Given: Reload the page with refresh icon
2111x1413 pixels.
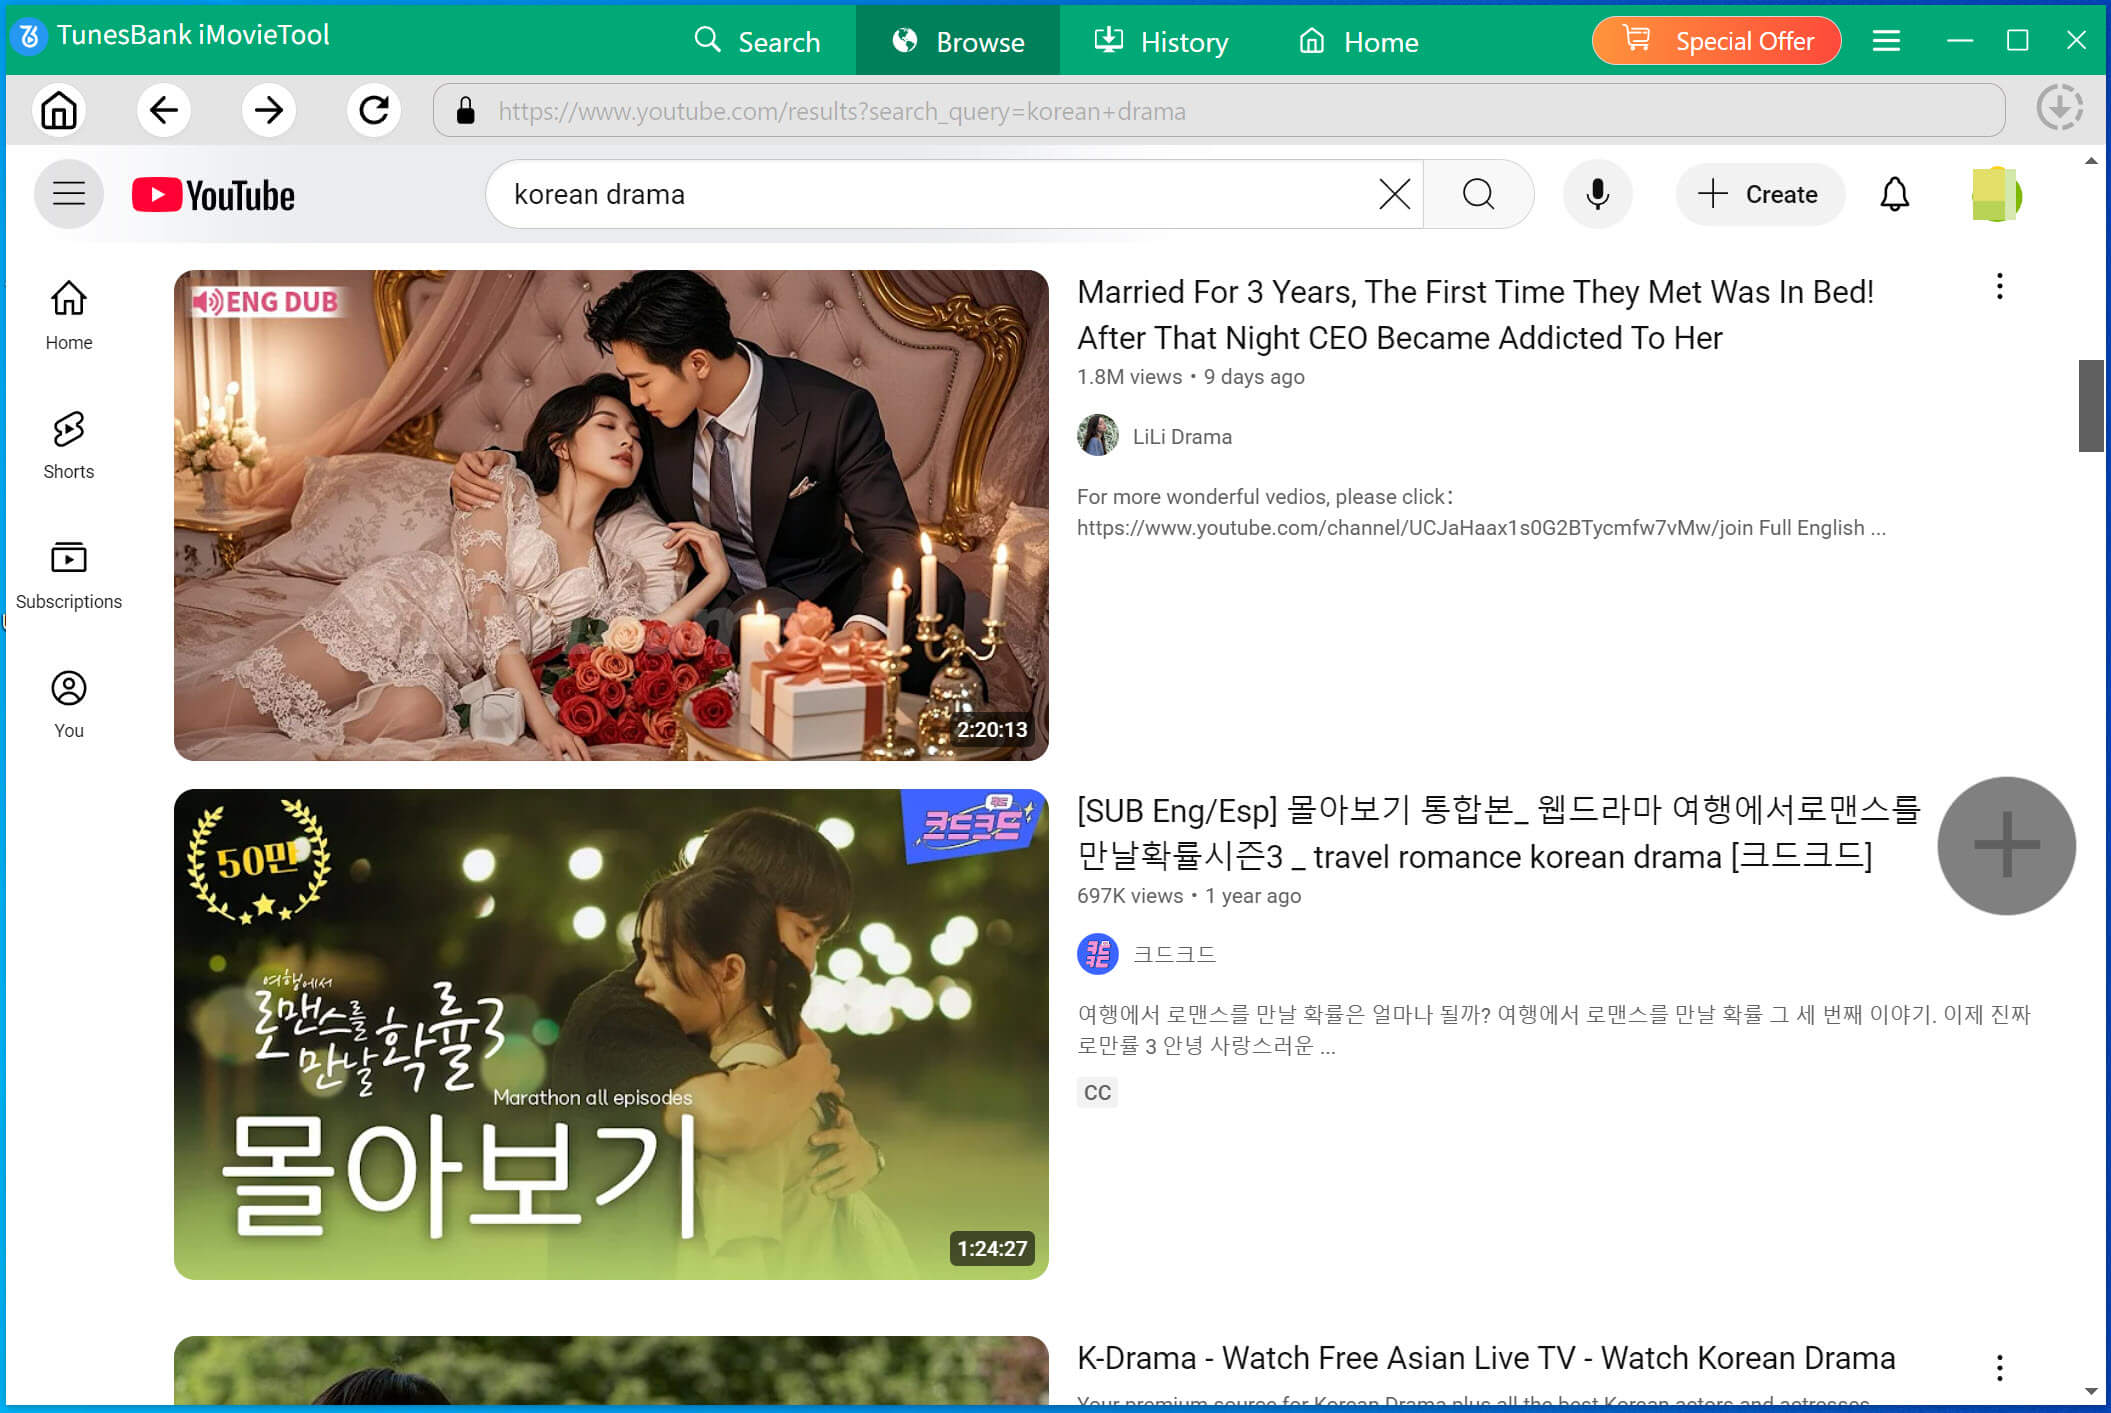Looking at the screenshot, I should 373,110.
